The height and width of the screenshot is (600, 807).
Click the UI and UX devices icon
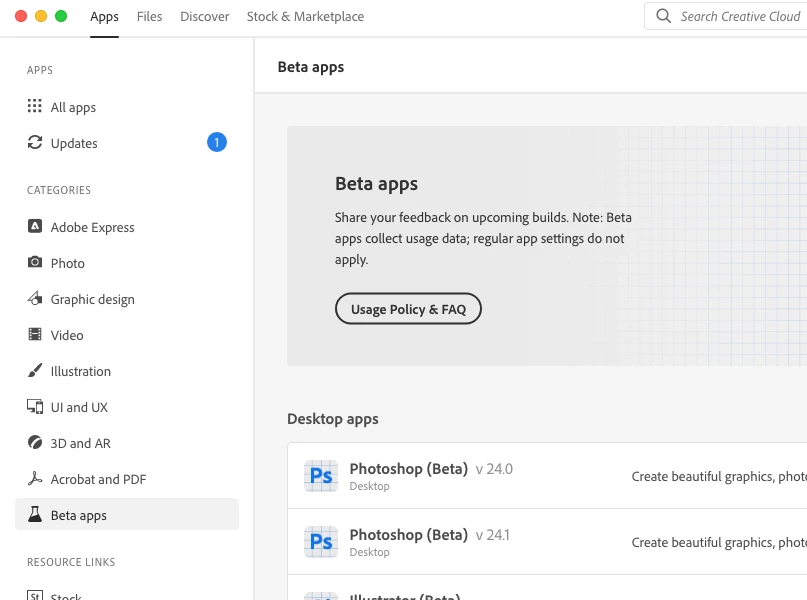click(34, 406)
